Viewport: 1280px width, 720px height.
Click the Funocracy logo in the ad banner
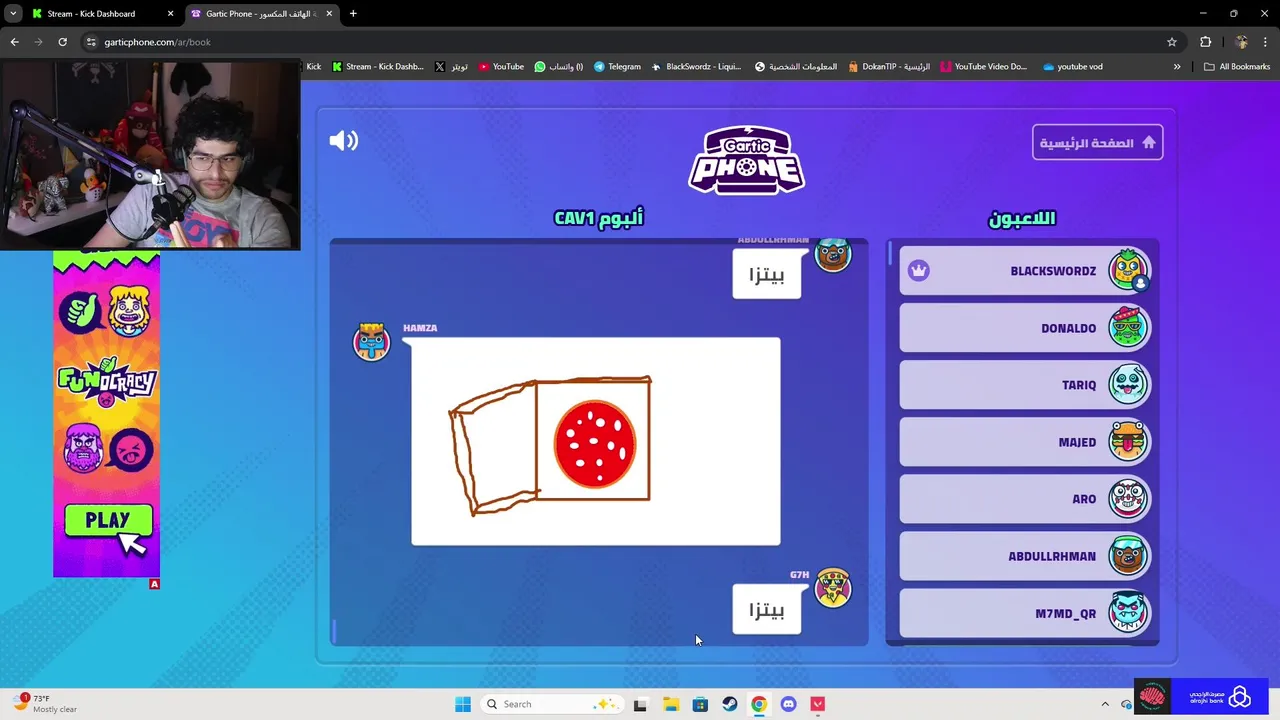107,381
